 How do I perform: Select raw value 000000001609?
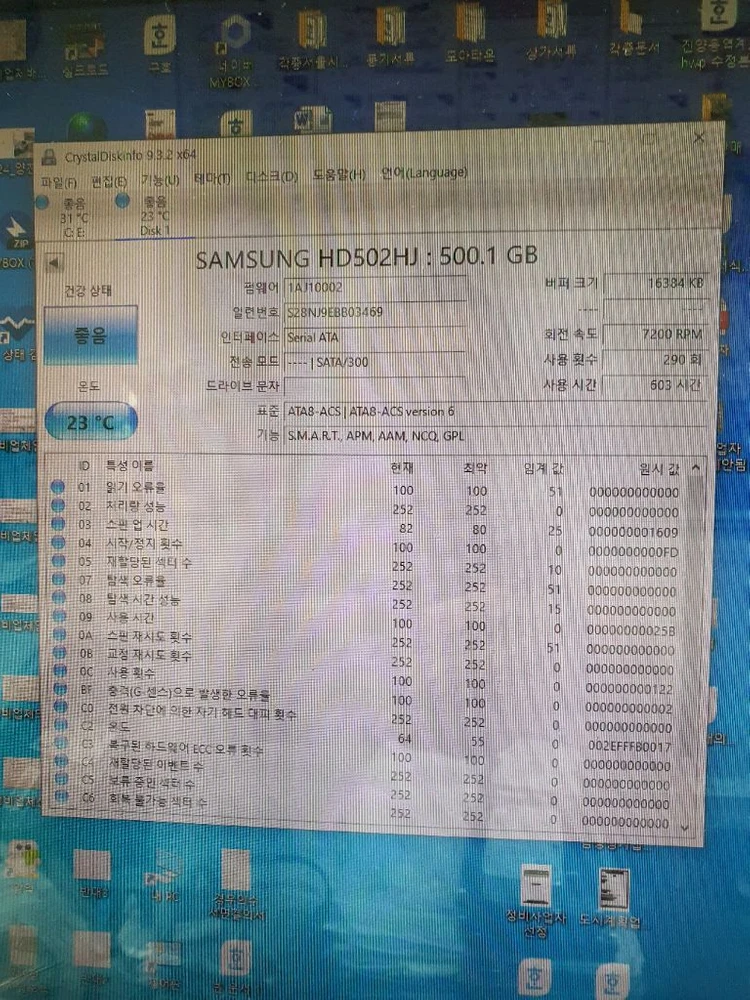coord(633,532)
